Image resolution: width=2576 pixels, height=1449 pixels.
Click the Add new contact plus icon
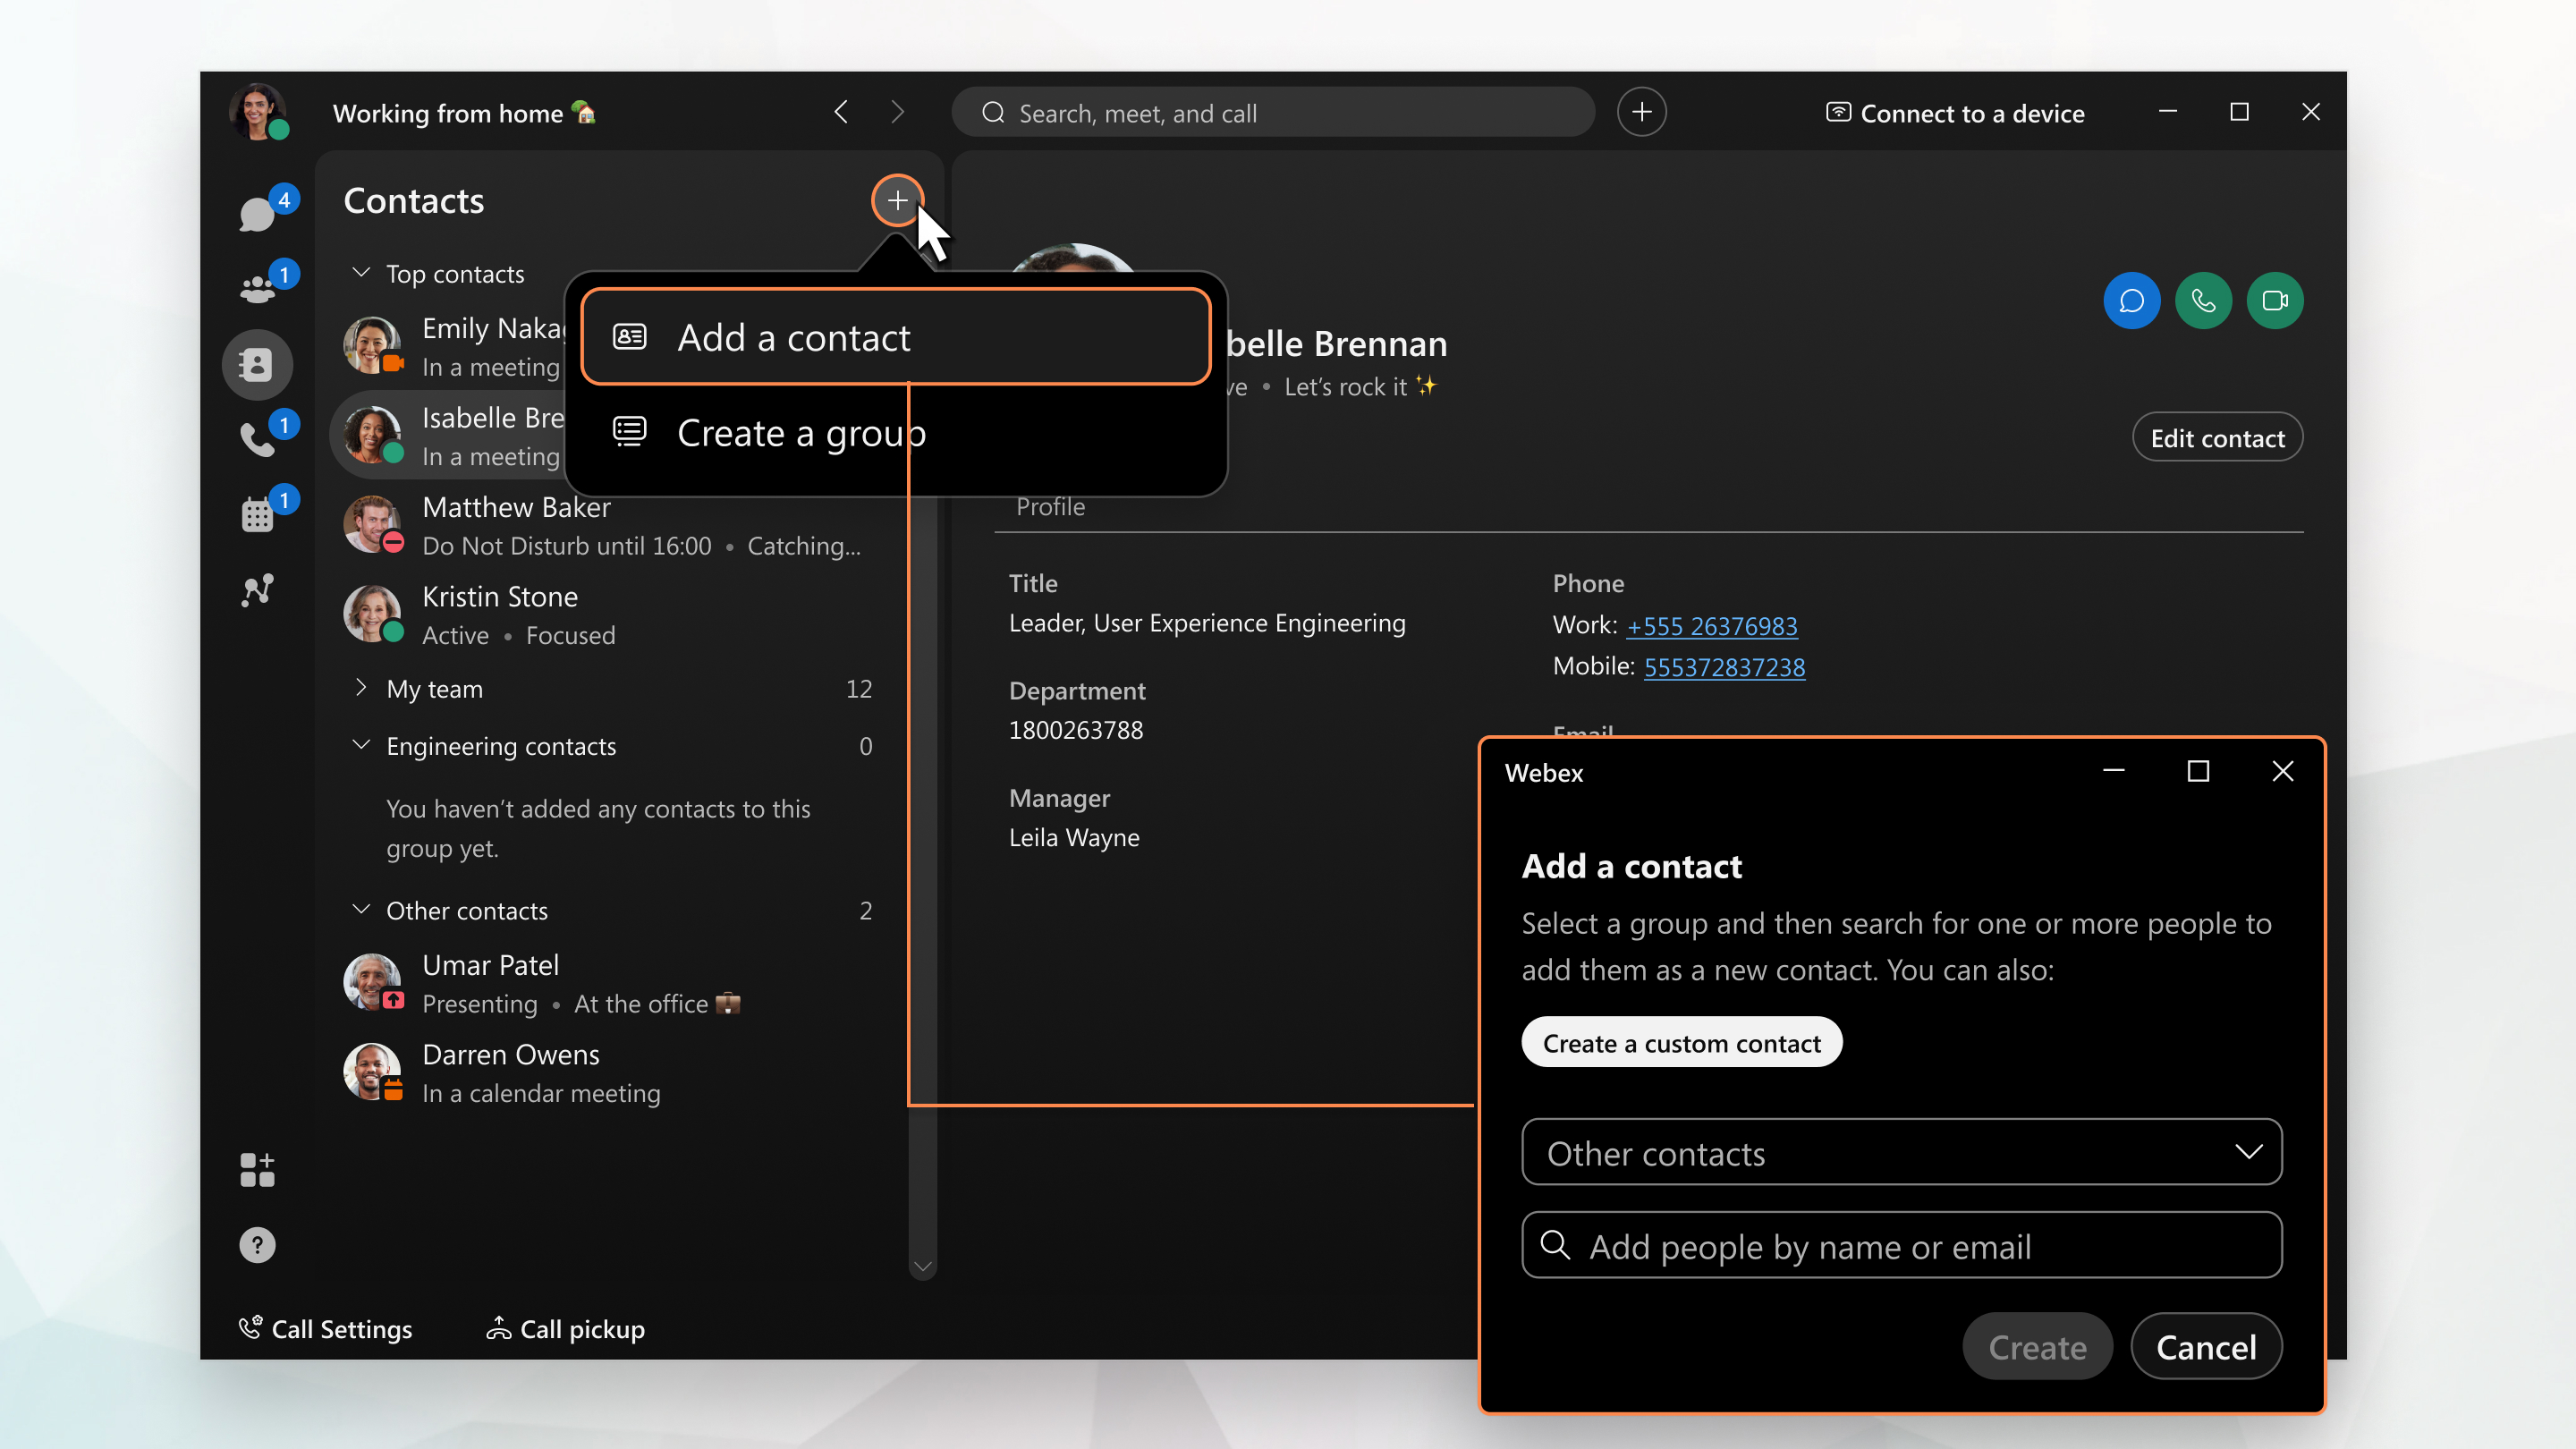point(897,200)
